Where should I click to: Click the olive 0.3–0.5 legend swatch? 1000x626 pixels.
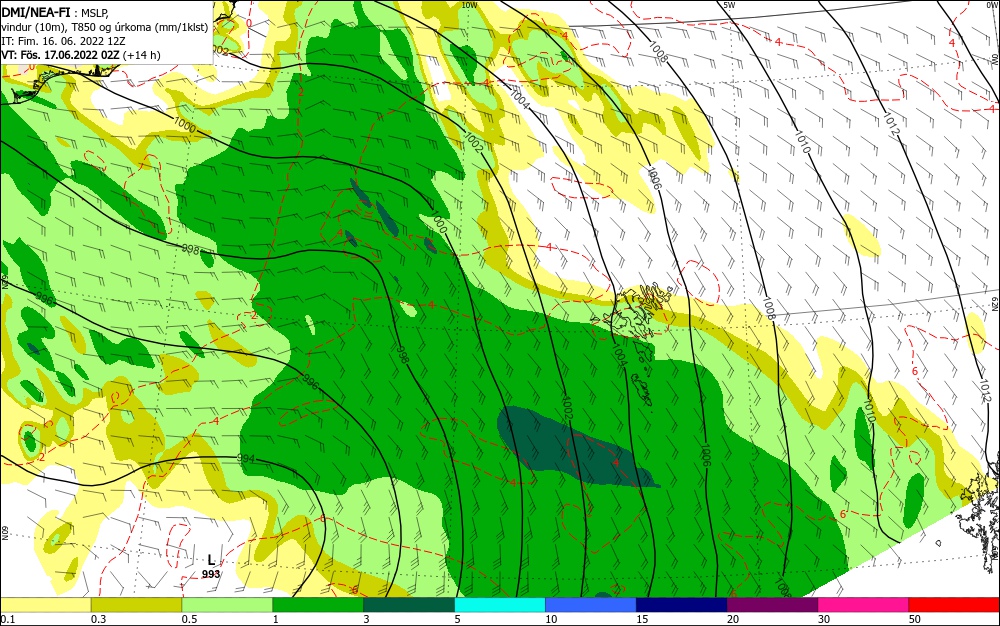pyautogui.click(x=136, y=605)
